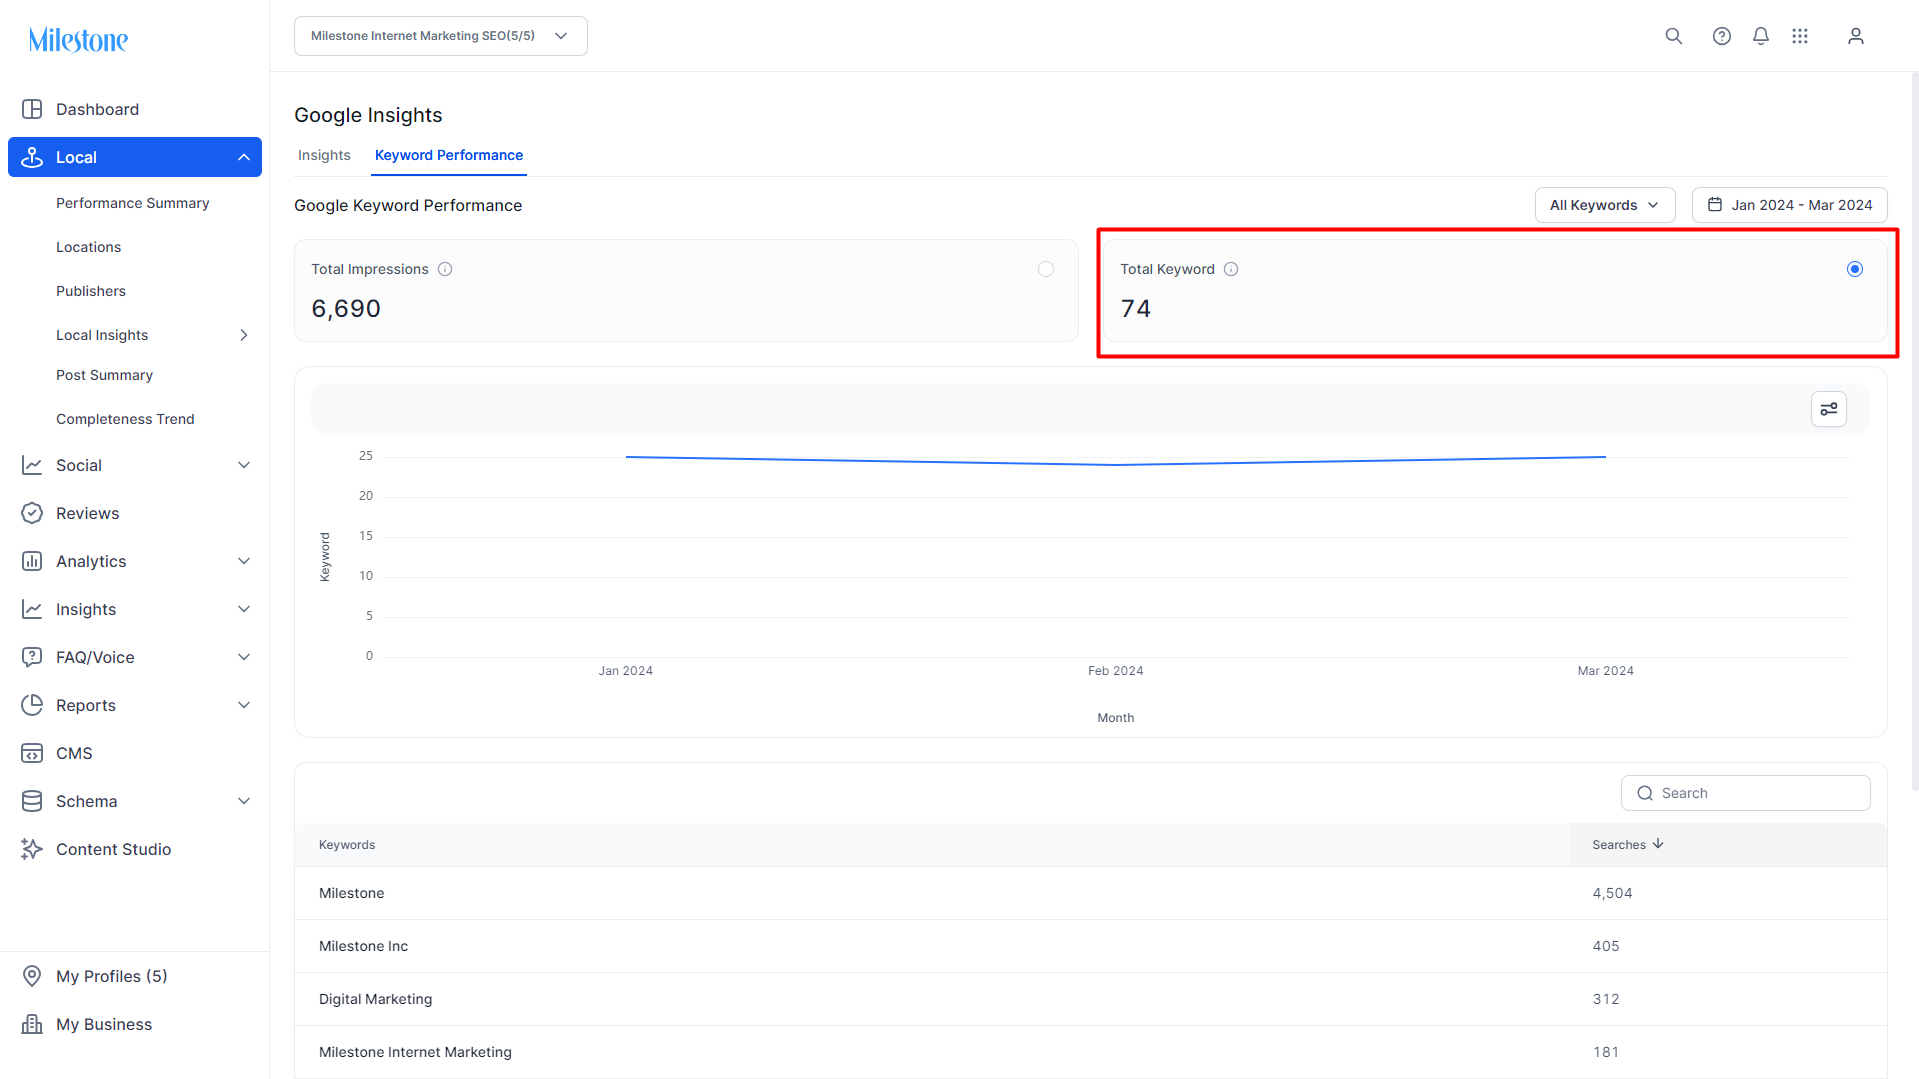Viewport: 1919px width, 1079px height.
Task: Click the CMS sidebar icon
Action: [x=32, y=753]
